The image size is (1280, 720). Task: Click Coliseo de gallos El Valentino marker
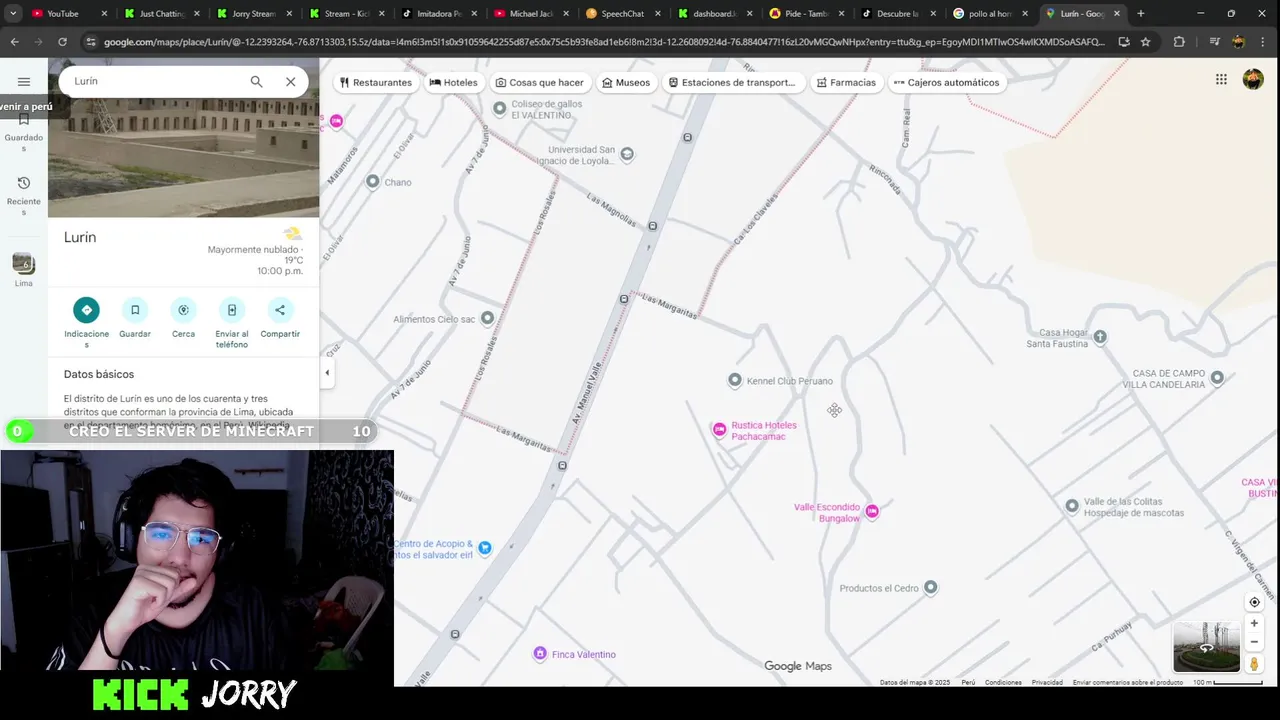point(501,107)
